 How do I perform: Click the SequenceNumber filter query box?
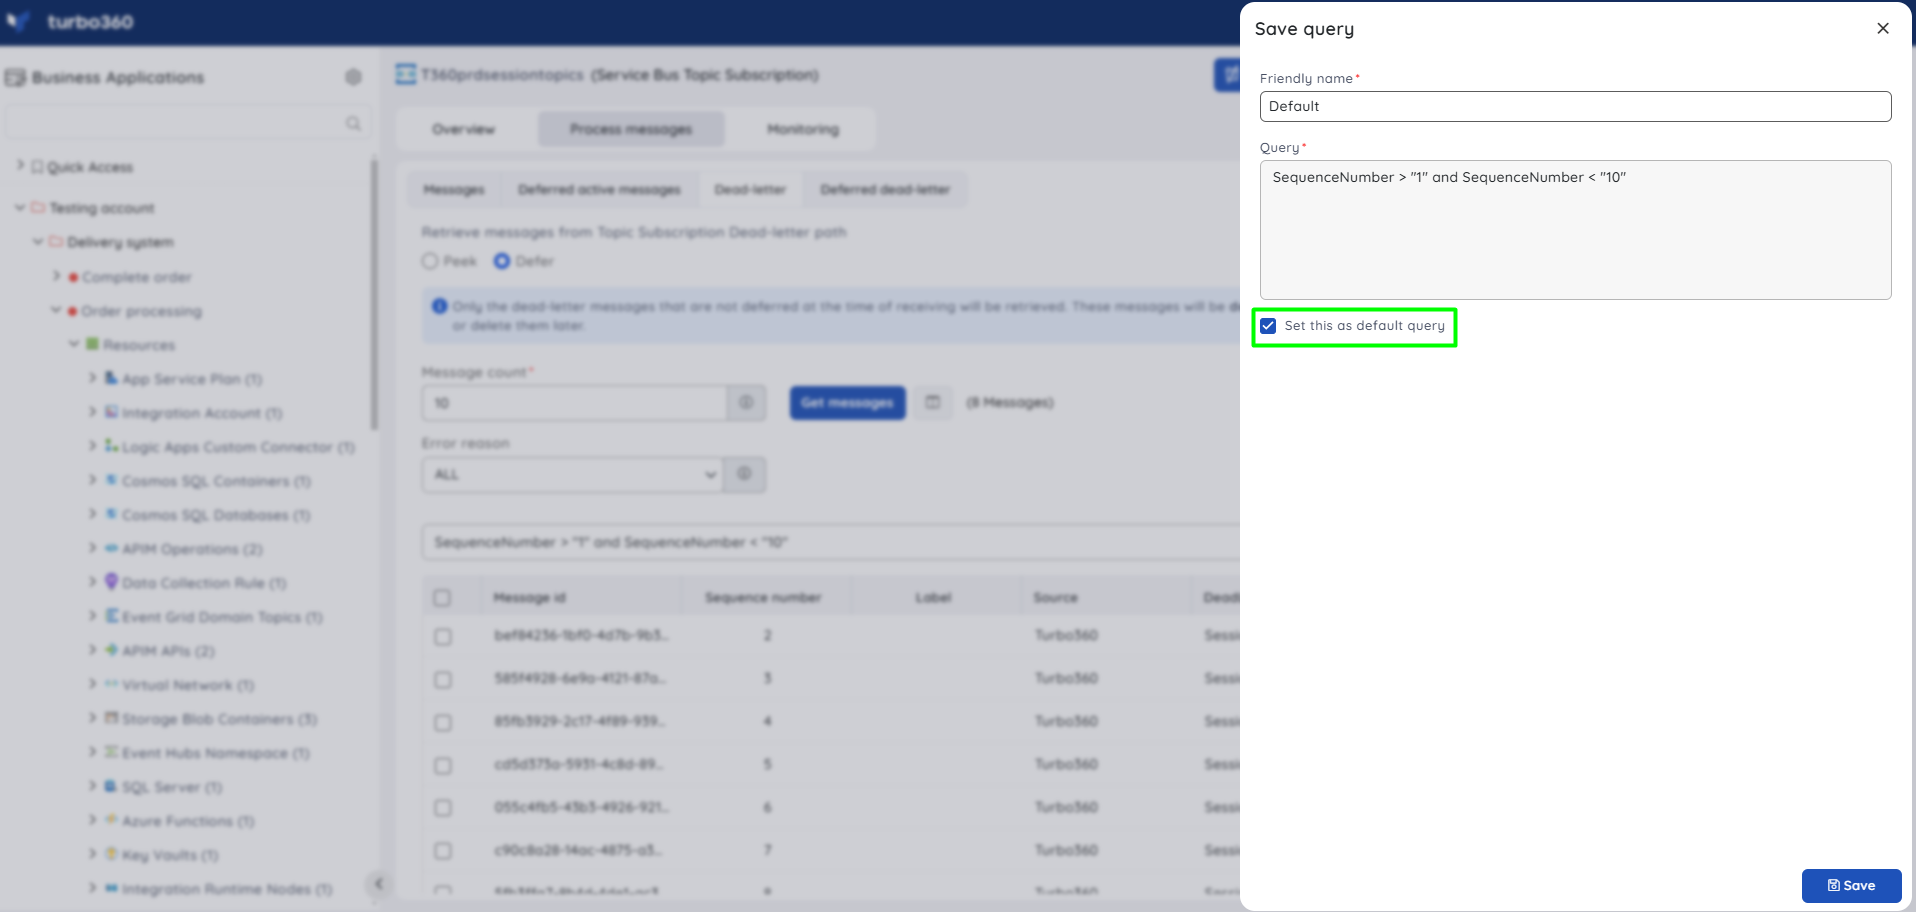831,542
